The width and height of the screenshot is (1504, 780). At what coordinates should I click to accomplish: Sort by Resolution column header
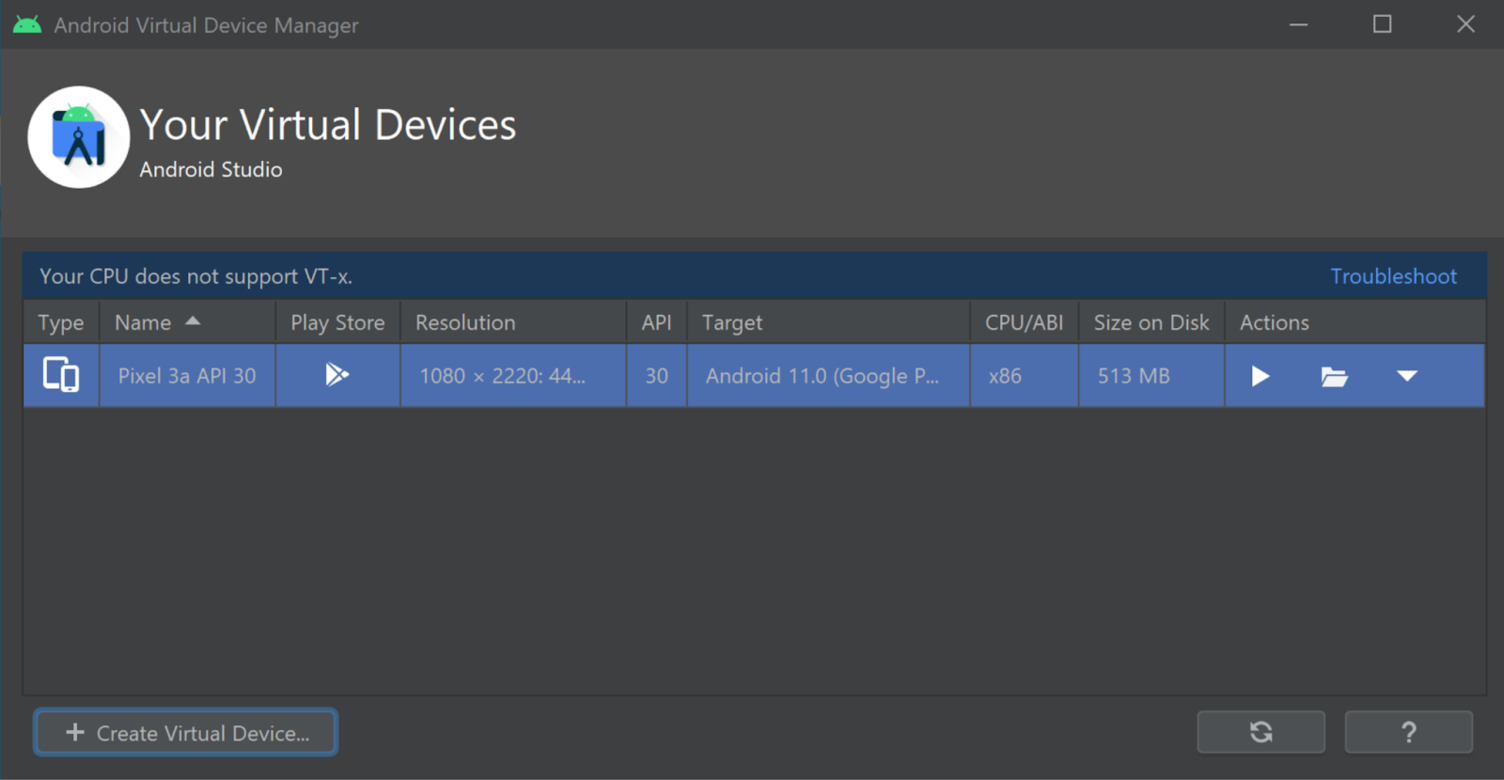click(513, 322)
